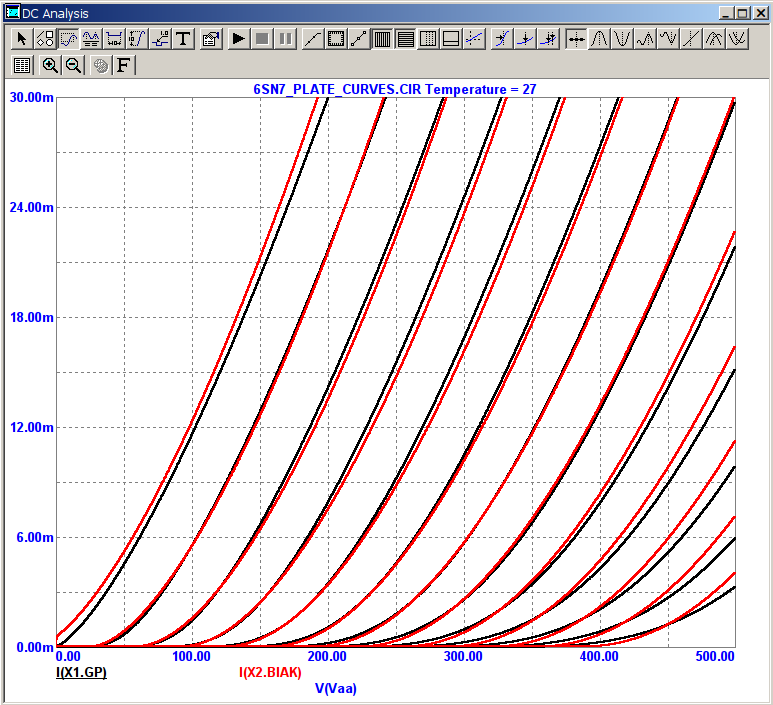The image size is (773, 705).
Task: Choose the Graphics shapes tool
Action: point(45,38)
